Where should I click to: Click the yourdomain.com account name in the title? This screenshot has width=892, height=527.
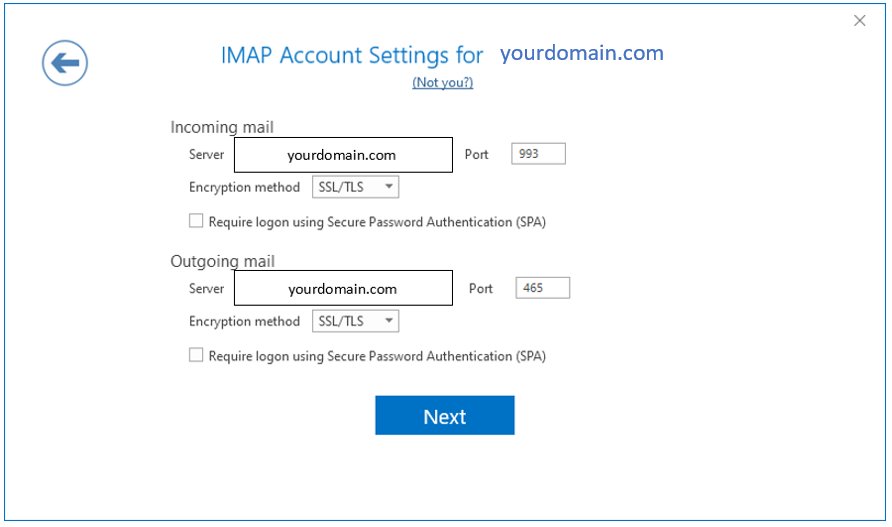tap(582, 53)
